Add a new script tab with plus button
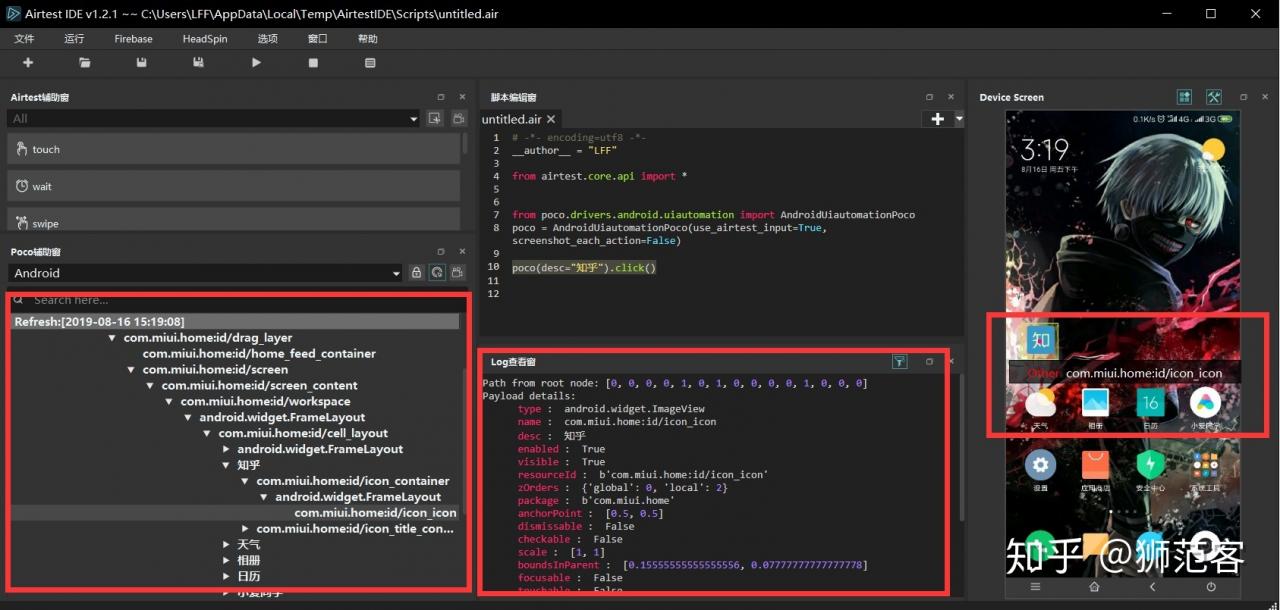The width and height of the screenshot is (1280, 610). (x=937, y=119)
